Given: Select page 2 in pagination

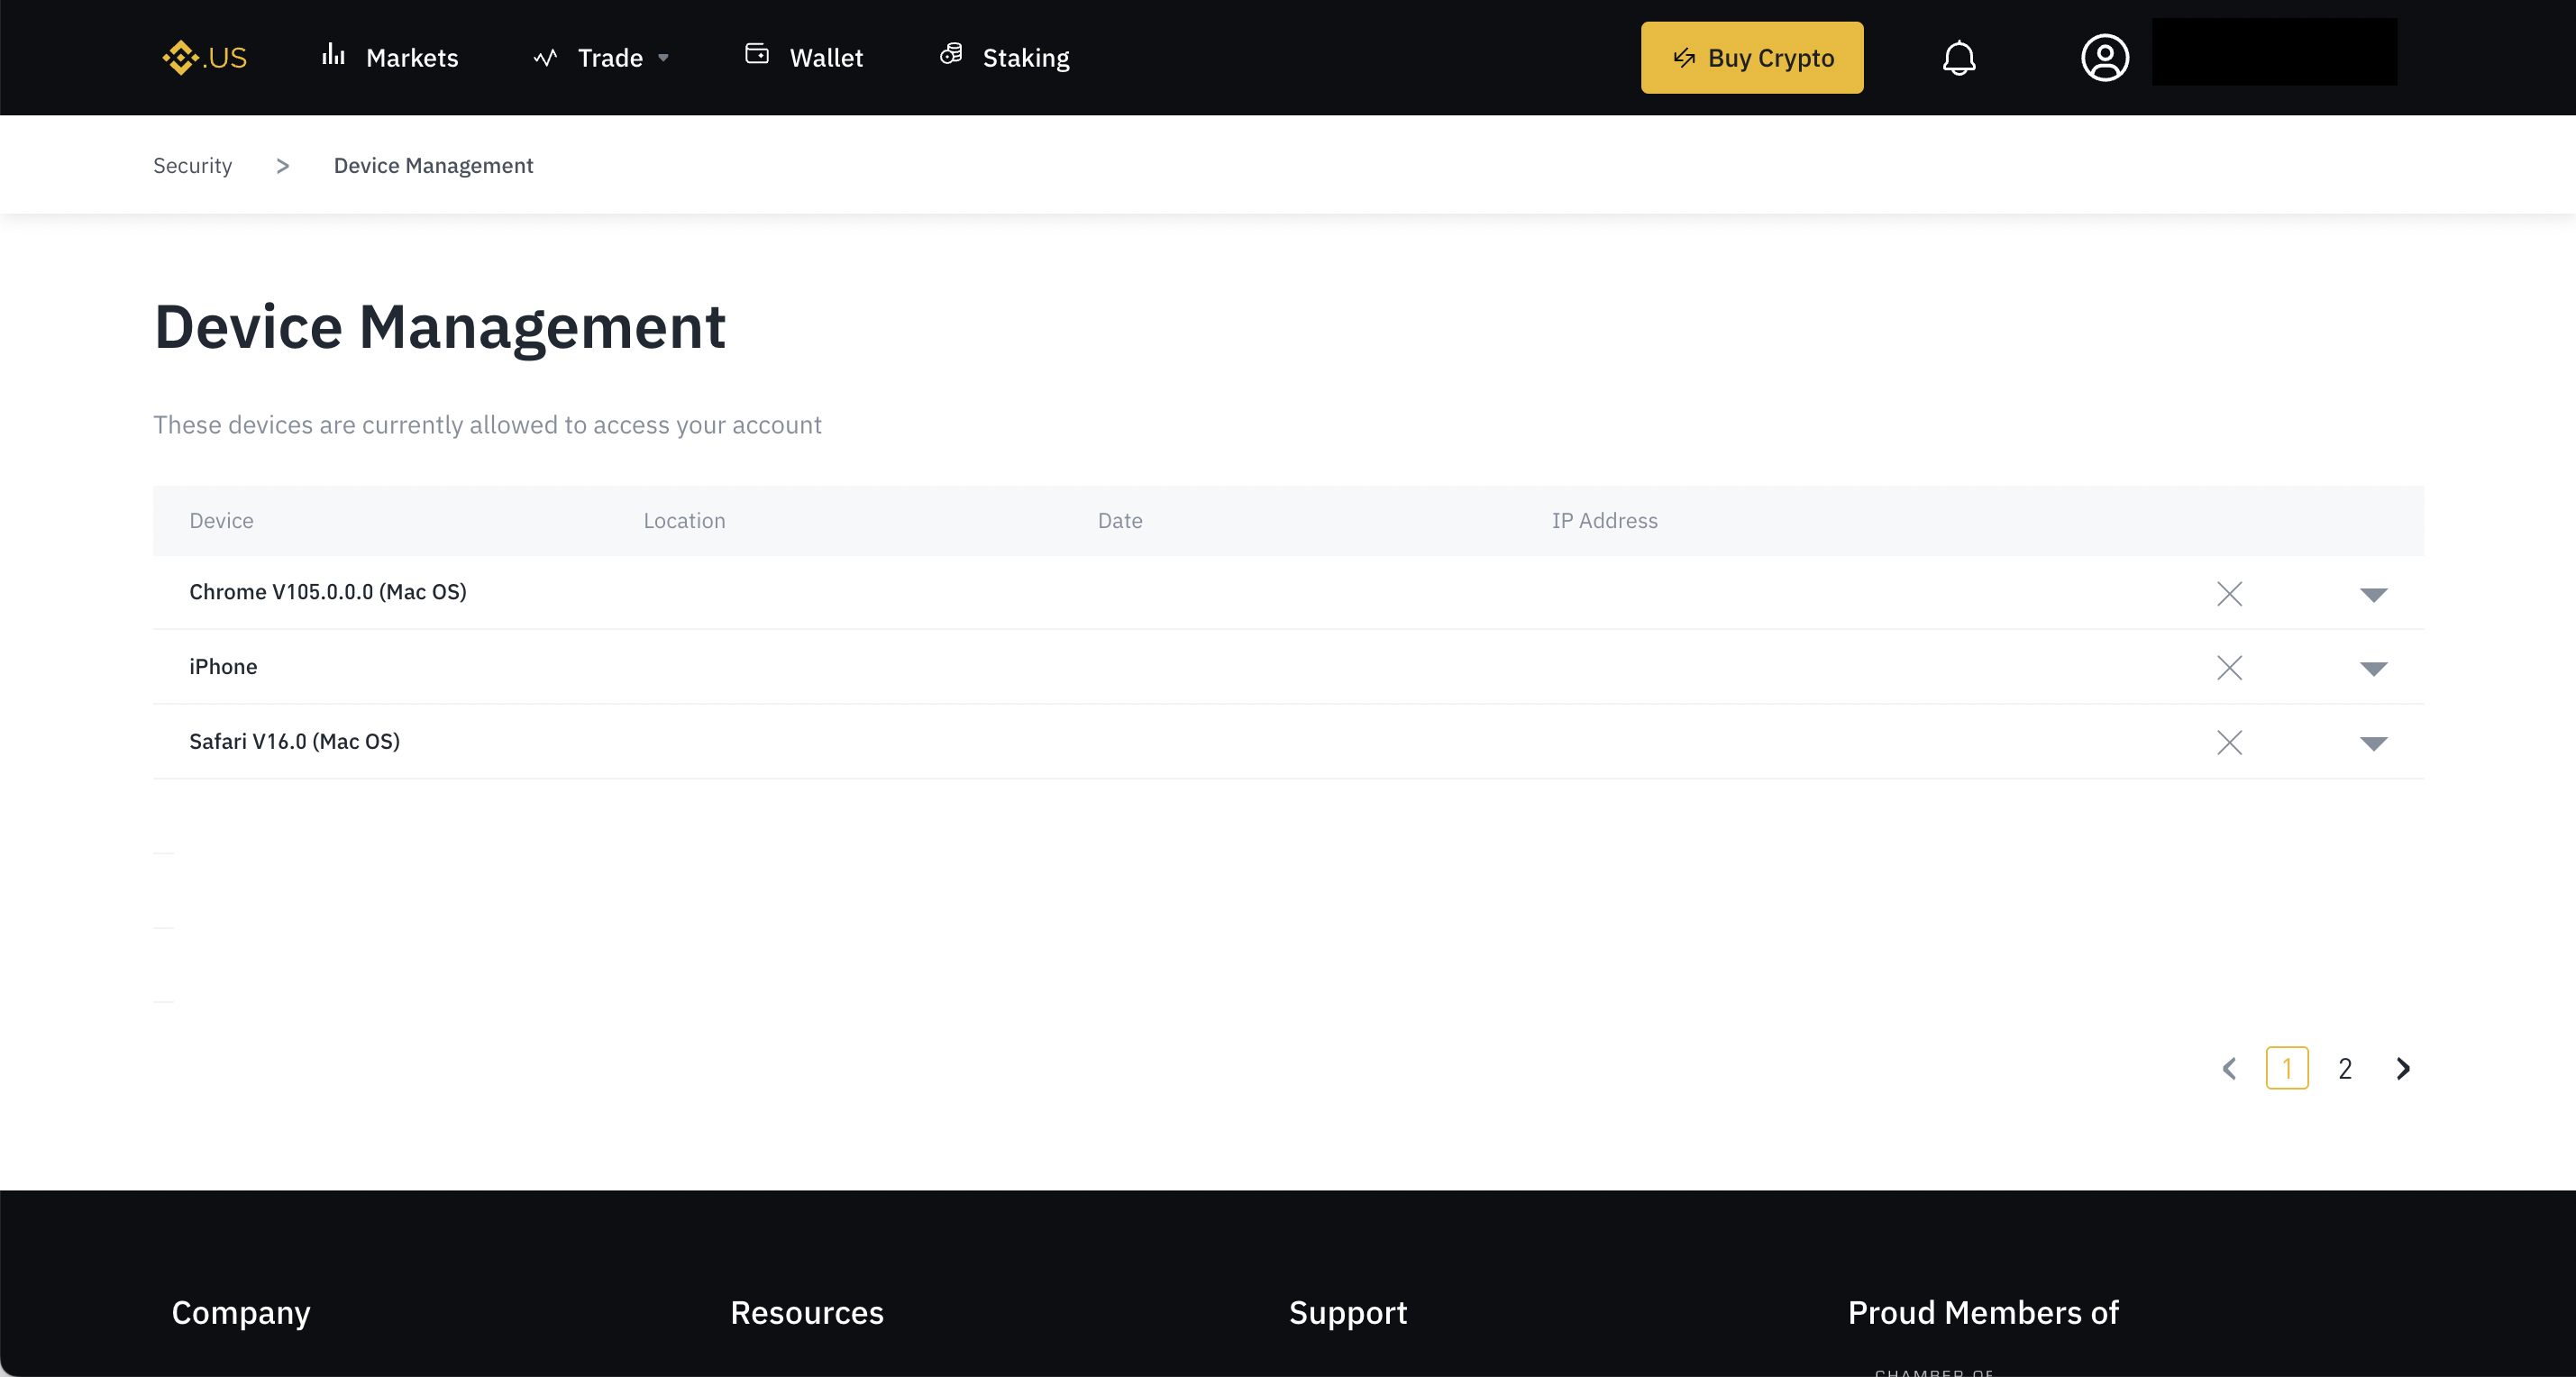Looking at the screenshot, I should [2344, 1068].
